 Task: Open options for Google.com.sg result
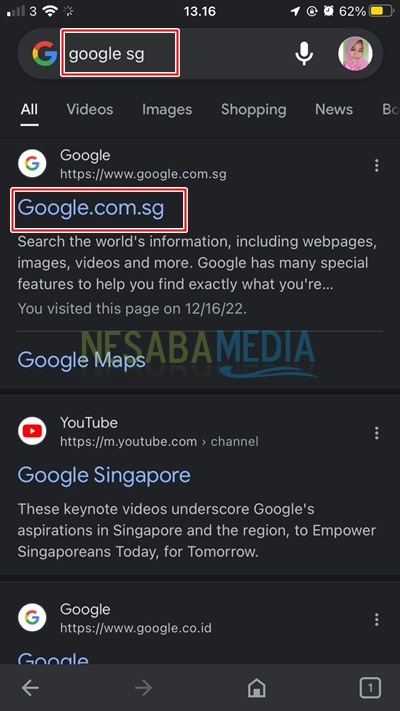coord(376,166)
